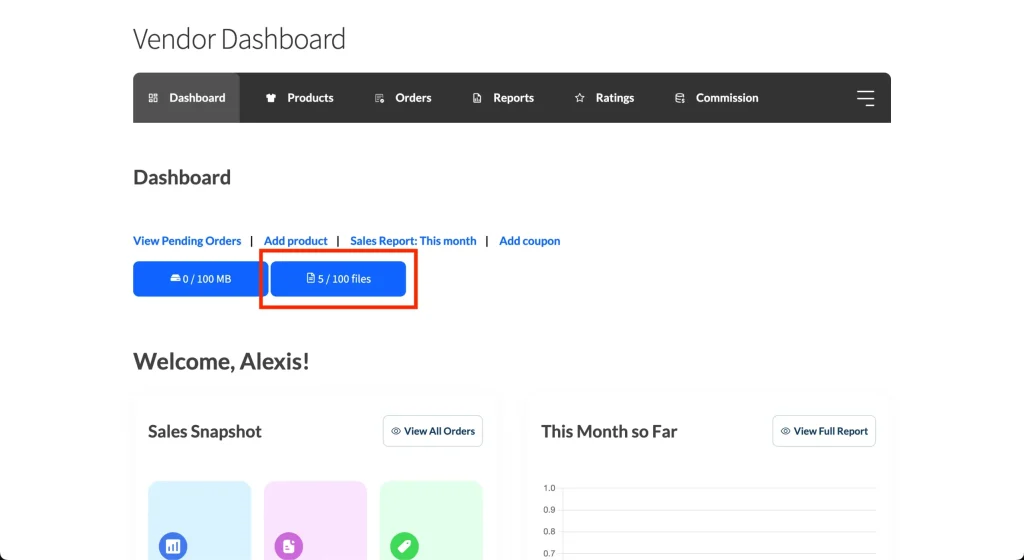The width and height of the screenshot is (1024, 560).
Task: Click the shirt icon beside Products
Action: [x=270, y=98]
